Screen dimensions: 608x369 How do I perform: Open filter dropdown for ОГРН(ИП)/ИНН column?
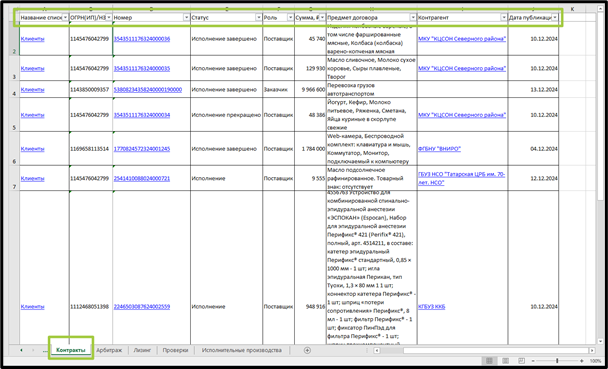[109, 17]
